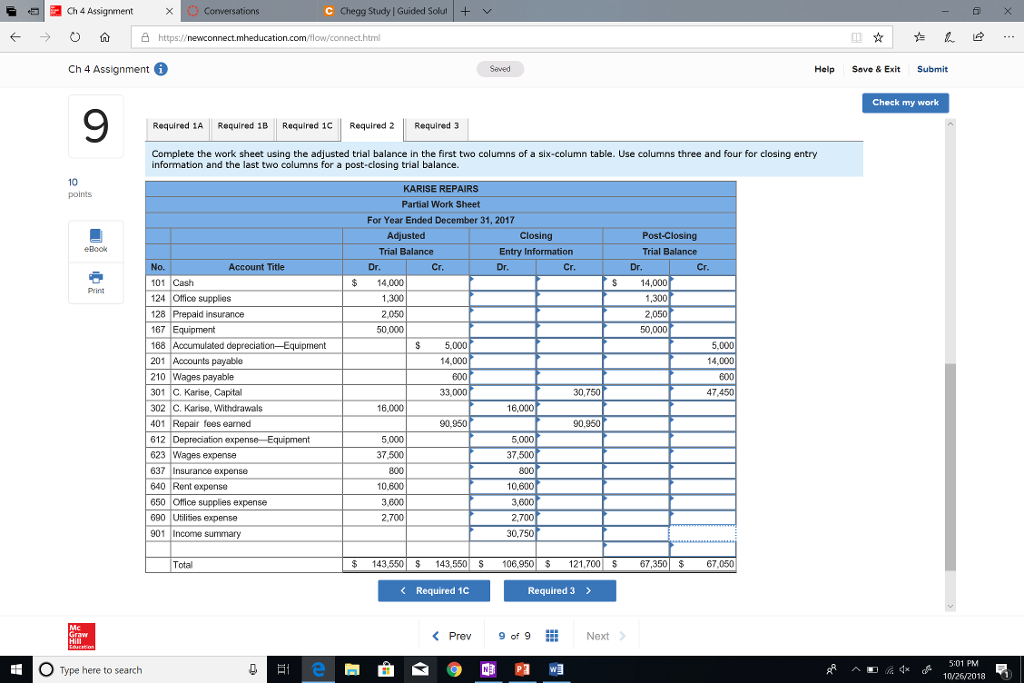The height and width of the screenshot is (683, 1024).
Task: Open reading view icon in address bar
Action: [x=856, y=37]
